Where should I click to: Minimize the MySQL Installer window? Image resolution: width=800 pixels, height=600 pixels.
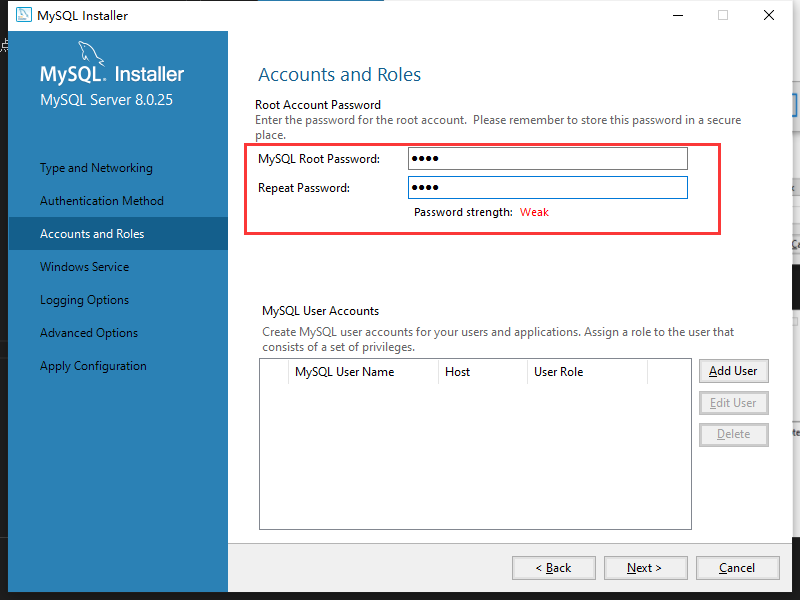point(677,15)
